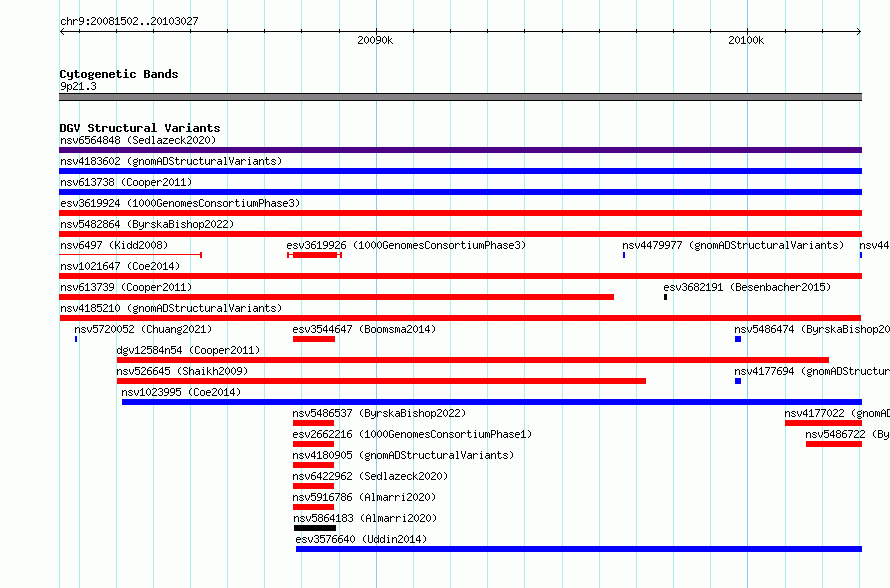The width and height of the screenshot is (890, 588).
Task: Select the red esv2662216 variant bar
Action: click(313, 444)
